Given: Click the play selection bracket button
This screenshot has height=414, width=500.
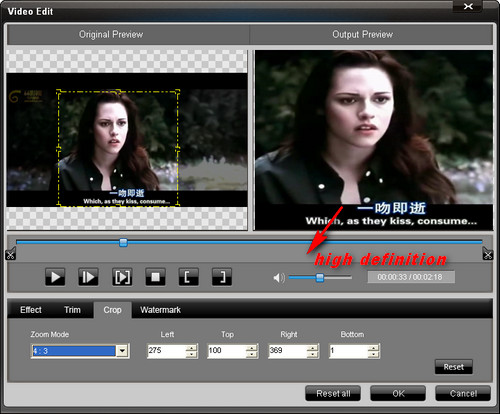Looking at the screenshot, I should point(122,277).
